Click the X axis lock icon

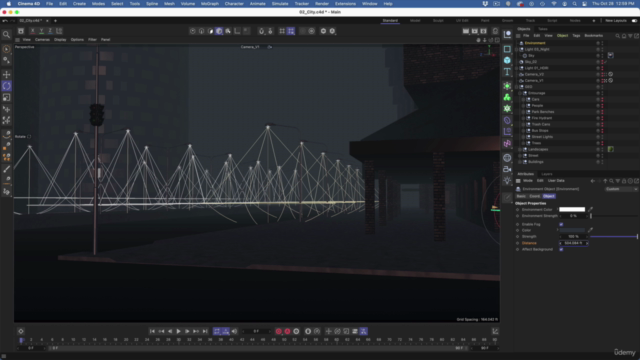[33, 31]
